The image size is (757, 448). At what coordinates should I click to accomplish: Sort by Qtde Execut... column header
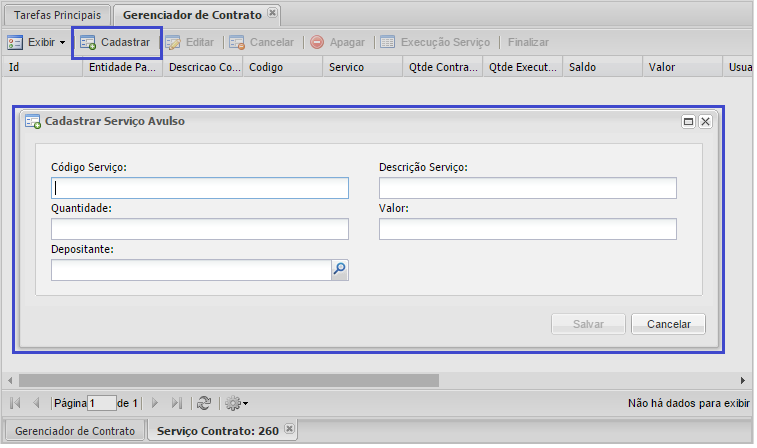(x=523, y=67)
